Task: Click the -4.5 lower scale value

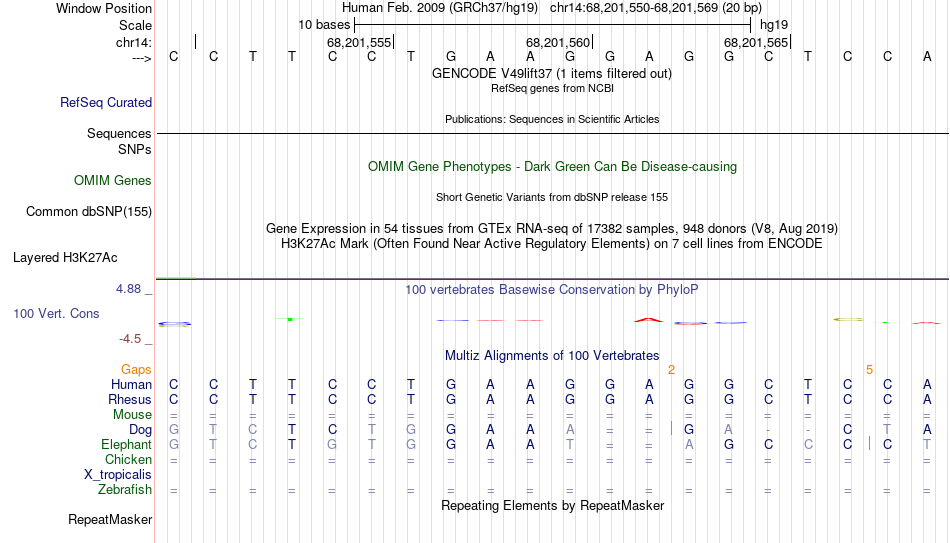Action: coord(130,339)
